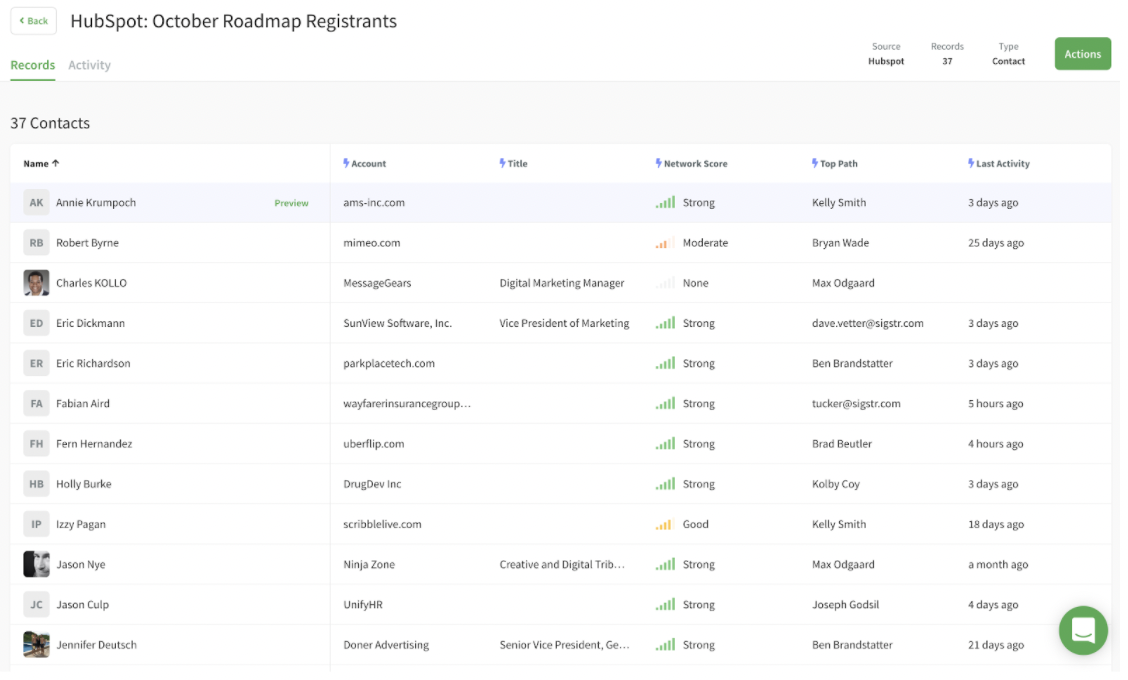1128x680 pixels.
Task: Click lightning bolt icon beside Network Score header
Action: [658, 163]
